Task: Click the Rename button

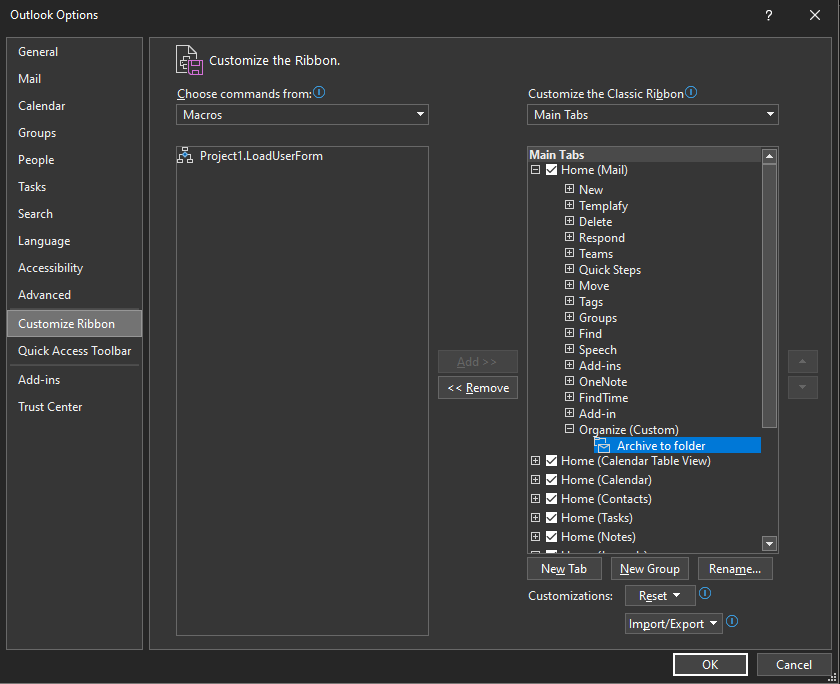Action: pyautogui.click(x=735, y=569)
